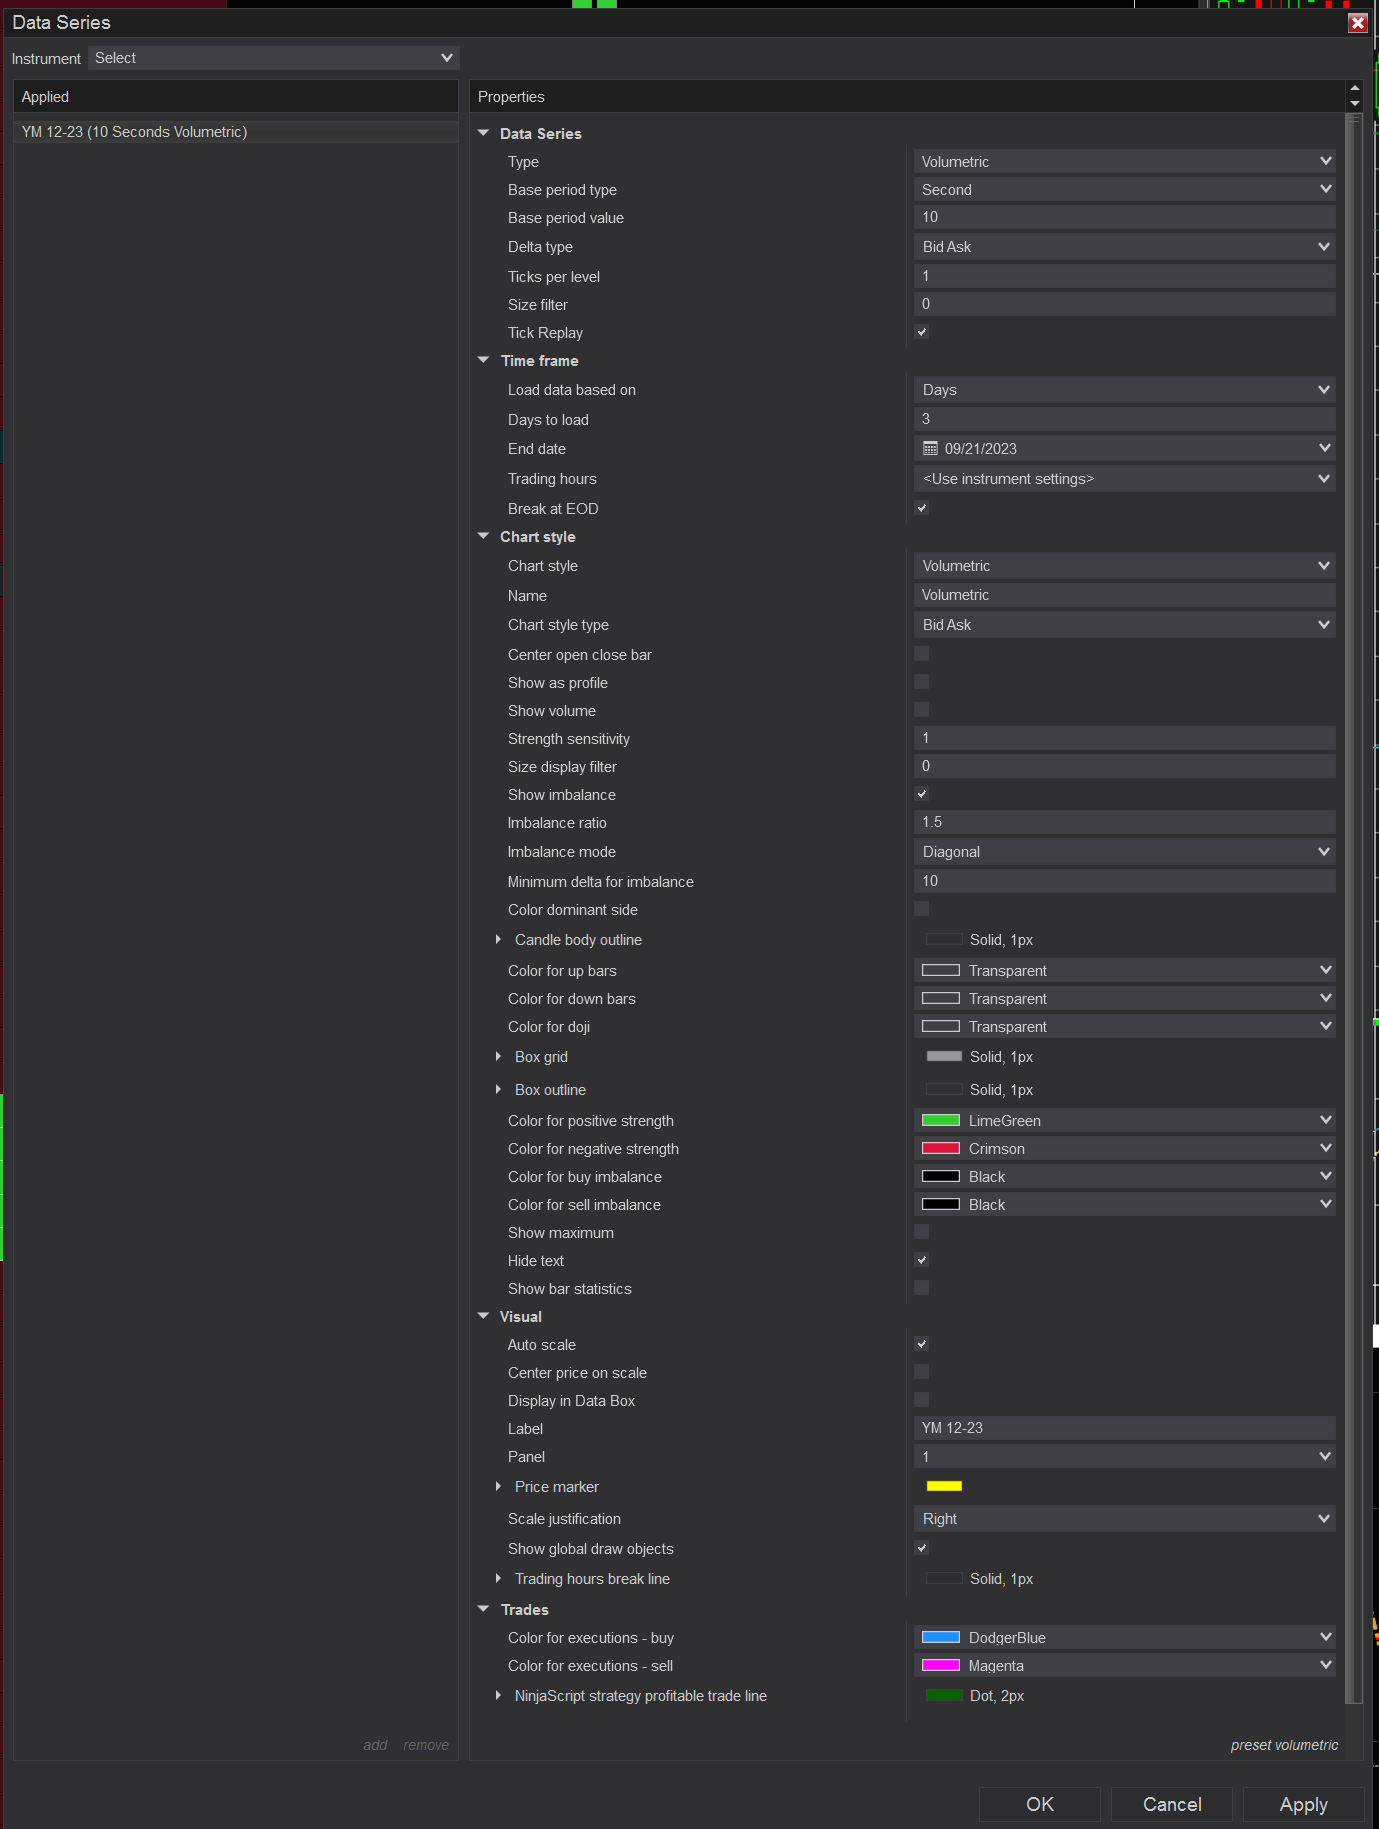Edit the Imbalance ratio field
The height and width of the screenshot is (1829, 1379).
(x=1125, y=822)
